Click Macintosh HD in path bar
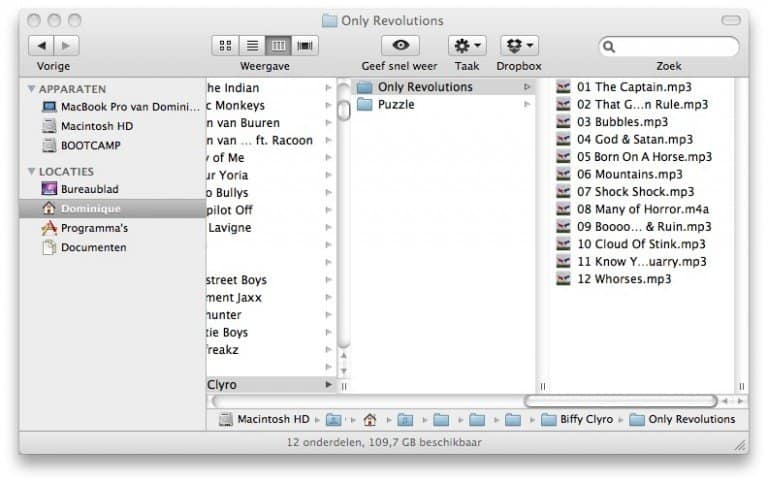Screen dimensions: 768x483 (264, 419)
